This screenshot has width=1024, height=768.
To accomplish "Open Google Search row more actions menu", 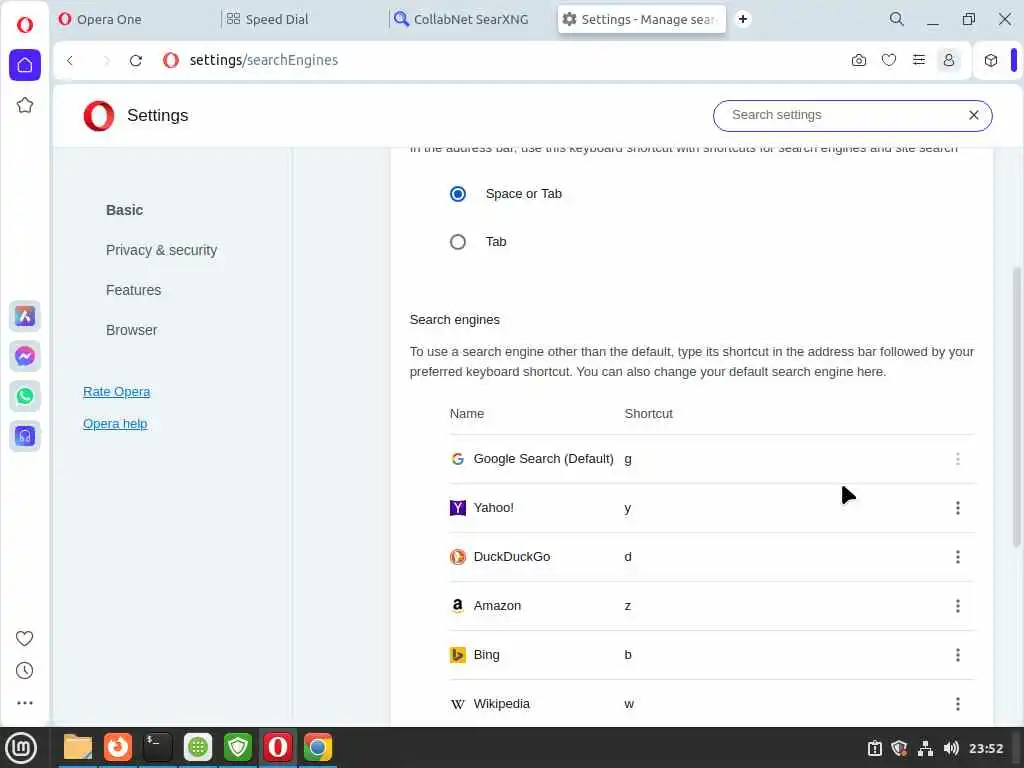I will coord(957,458).
